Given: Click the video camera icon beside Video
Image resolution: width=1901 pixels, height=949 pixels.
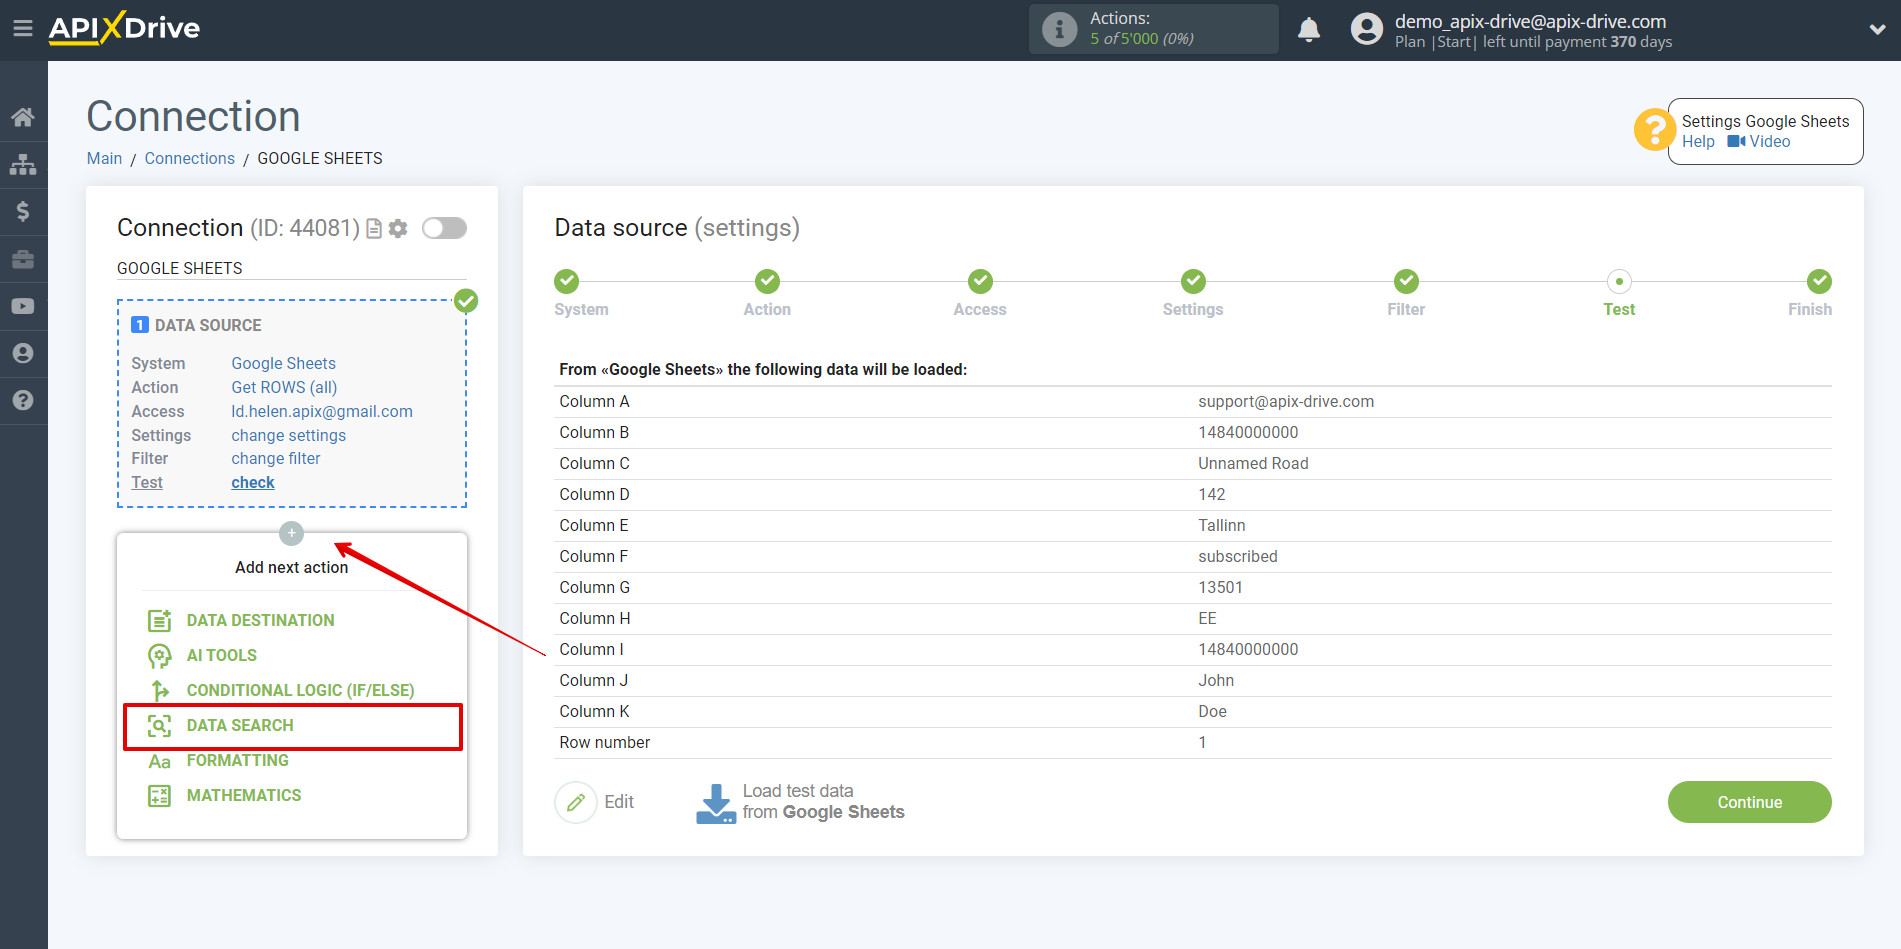Looking at the screenshot, I should click(1736, 142).
